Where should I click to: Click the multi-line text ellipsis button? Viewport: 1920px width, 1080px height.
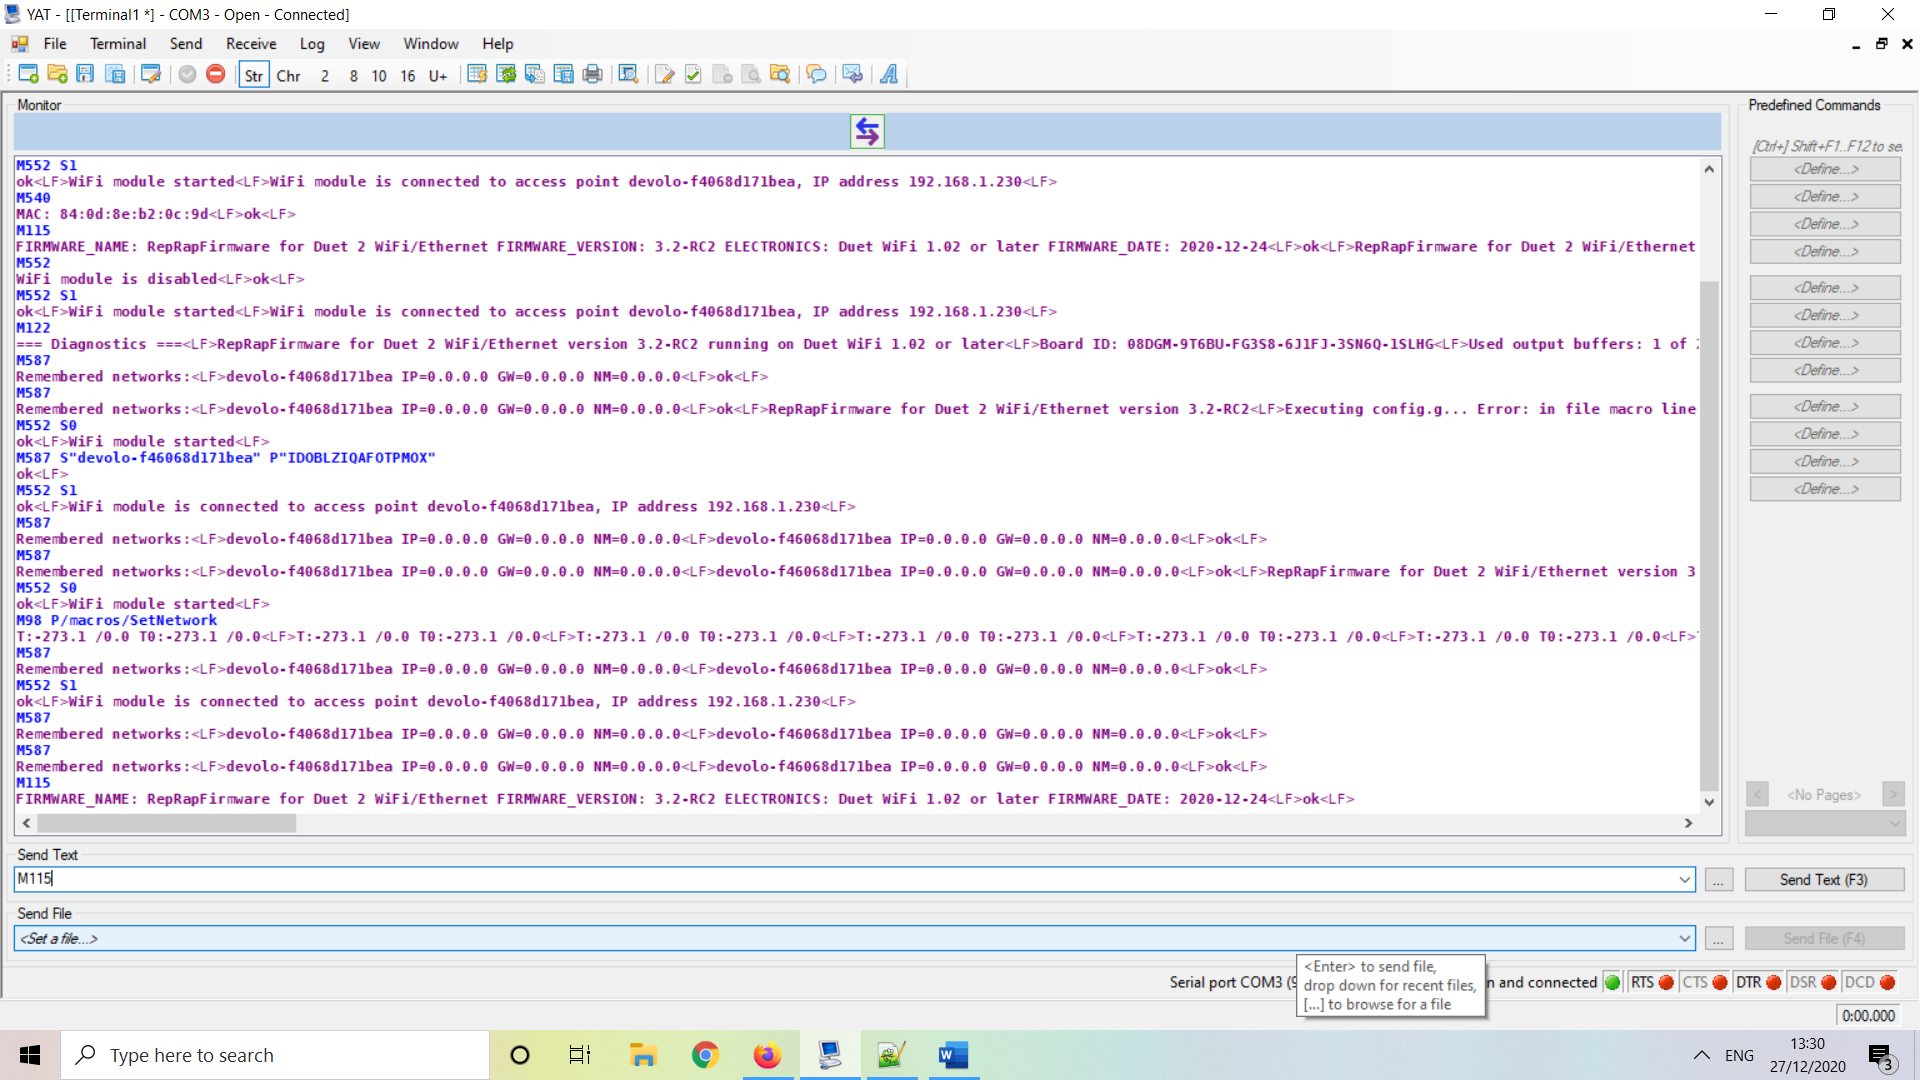pos(1719,880)
